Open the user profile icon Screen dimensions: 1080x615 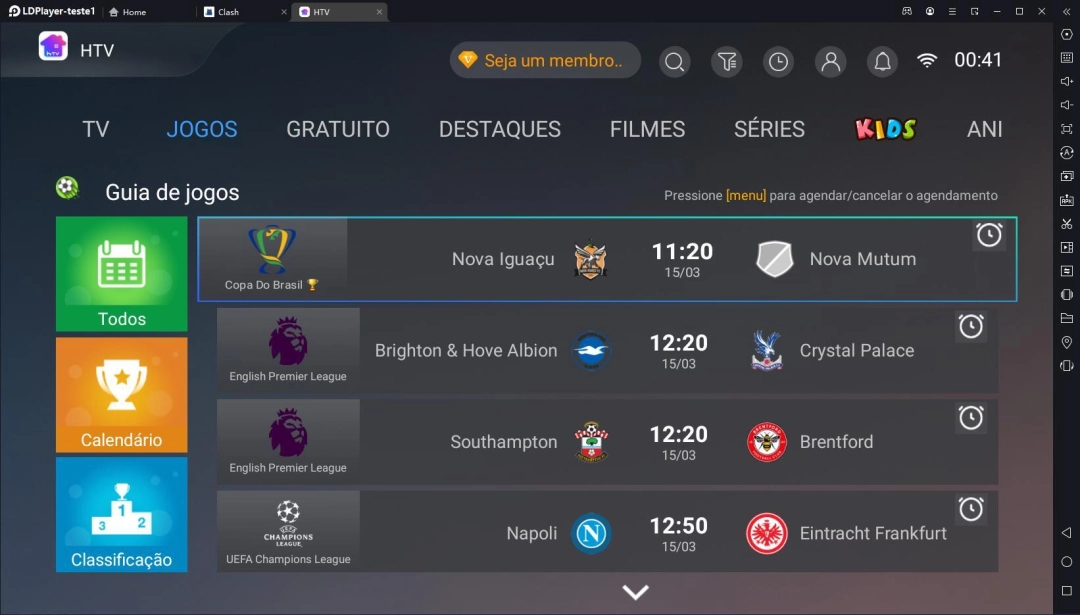pyautogui.click(x=831, y=61)
